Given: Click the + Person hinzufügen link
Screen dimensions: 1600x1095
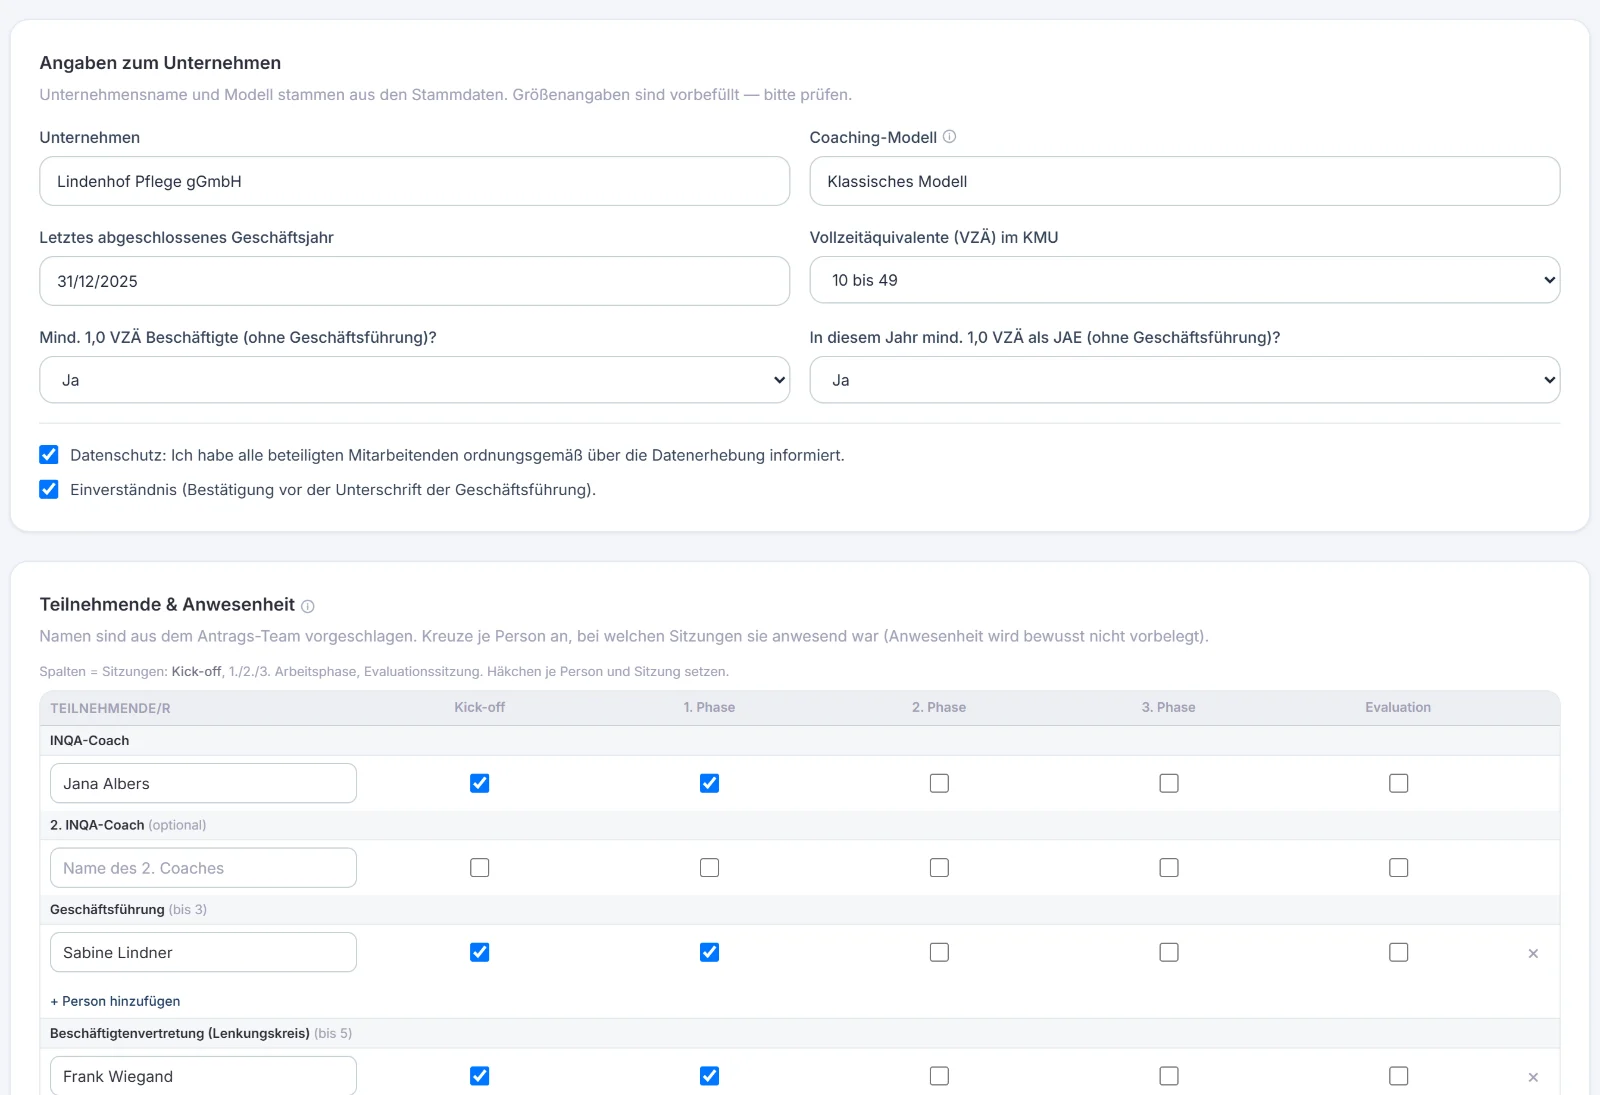Looking at the screenshot, I should tap(115, 1001).
